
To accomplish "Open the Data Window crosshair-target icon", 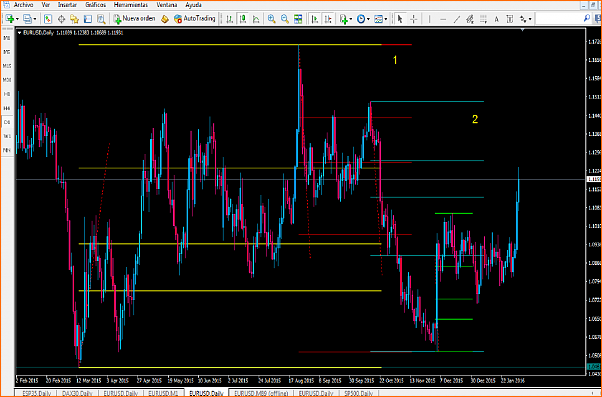I will (x=61, y=19).
